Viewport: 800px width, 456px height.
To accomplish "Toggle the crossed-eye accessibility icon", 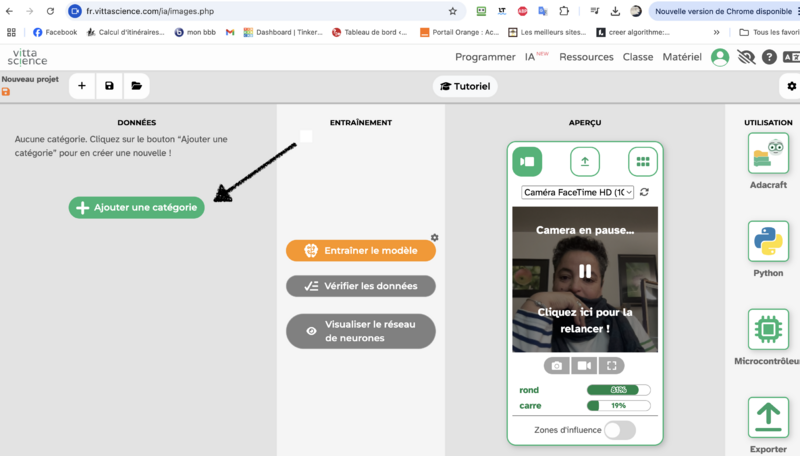I will 746,57.
